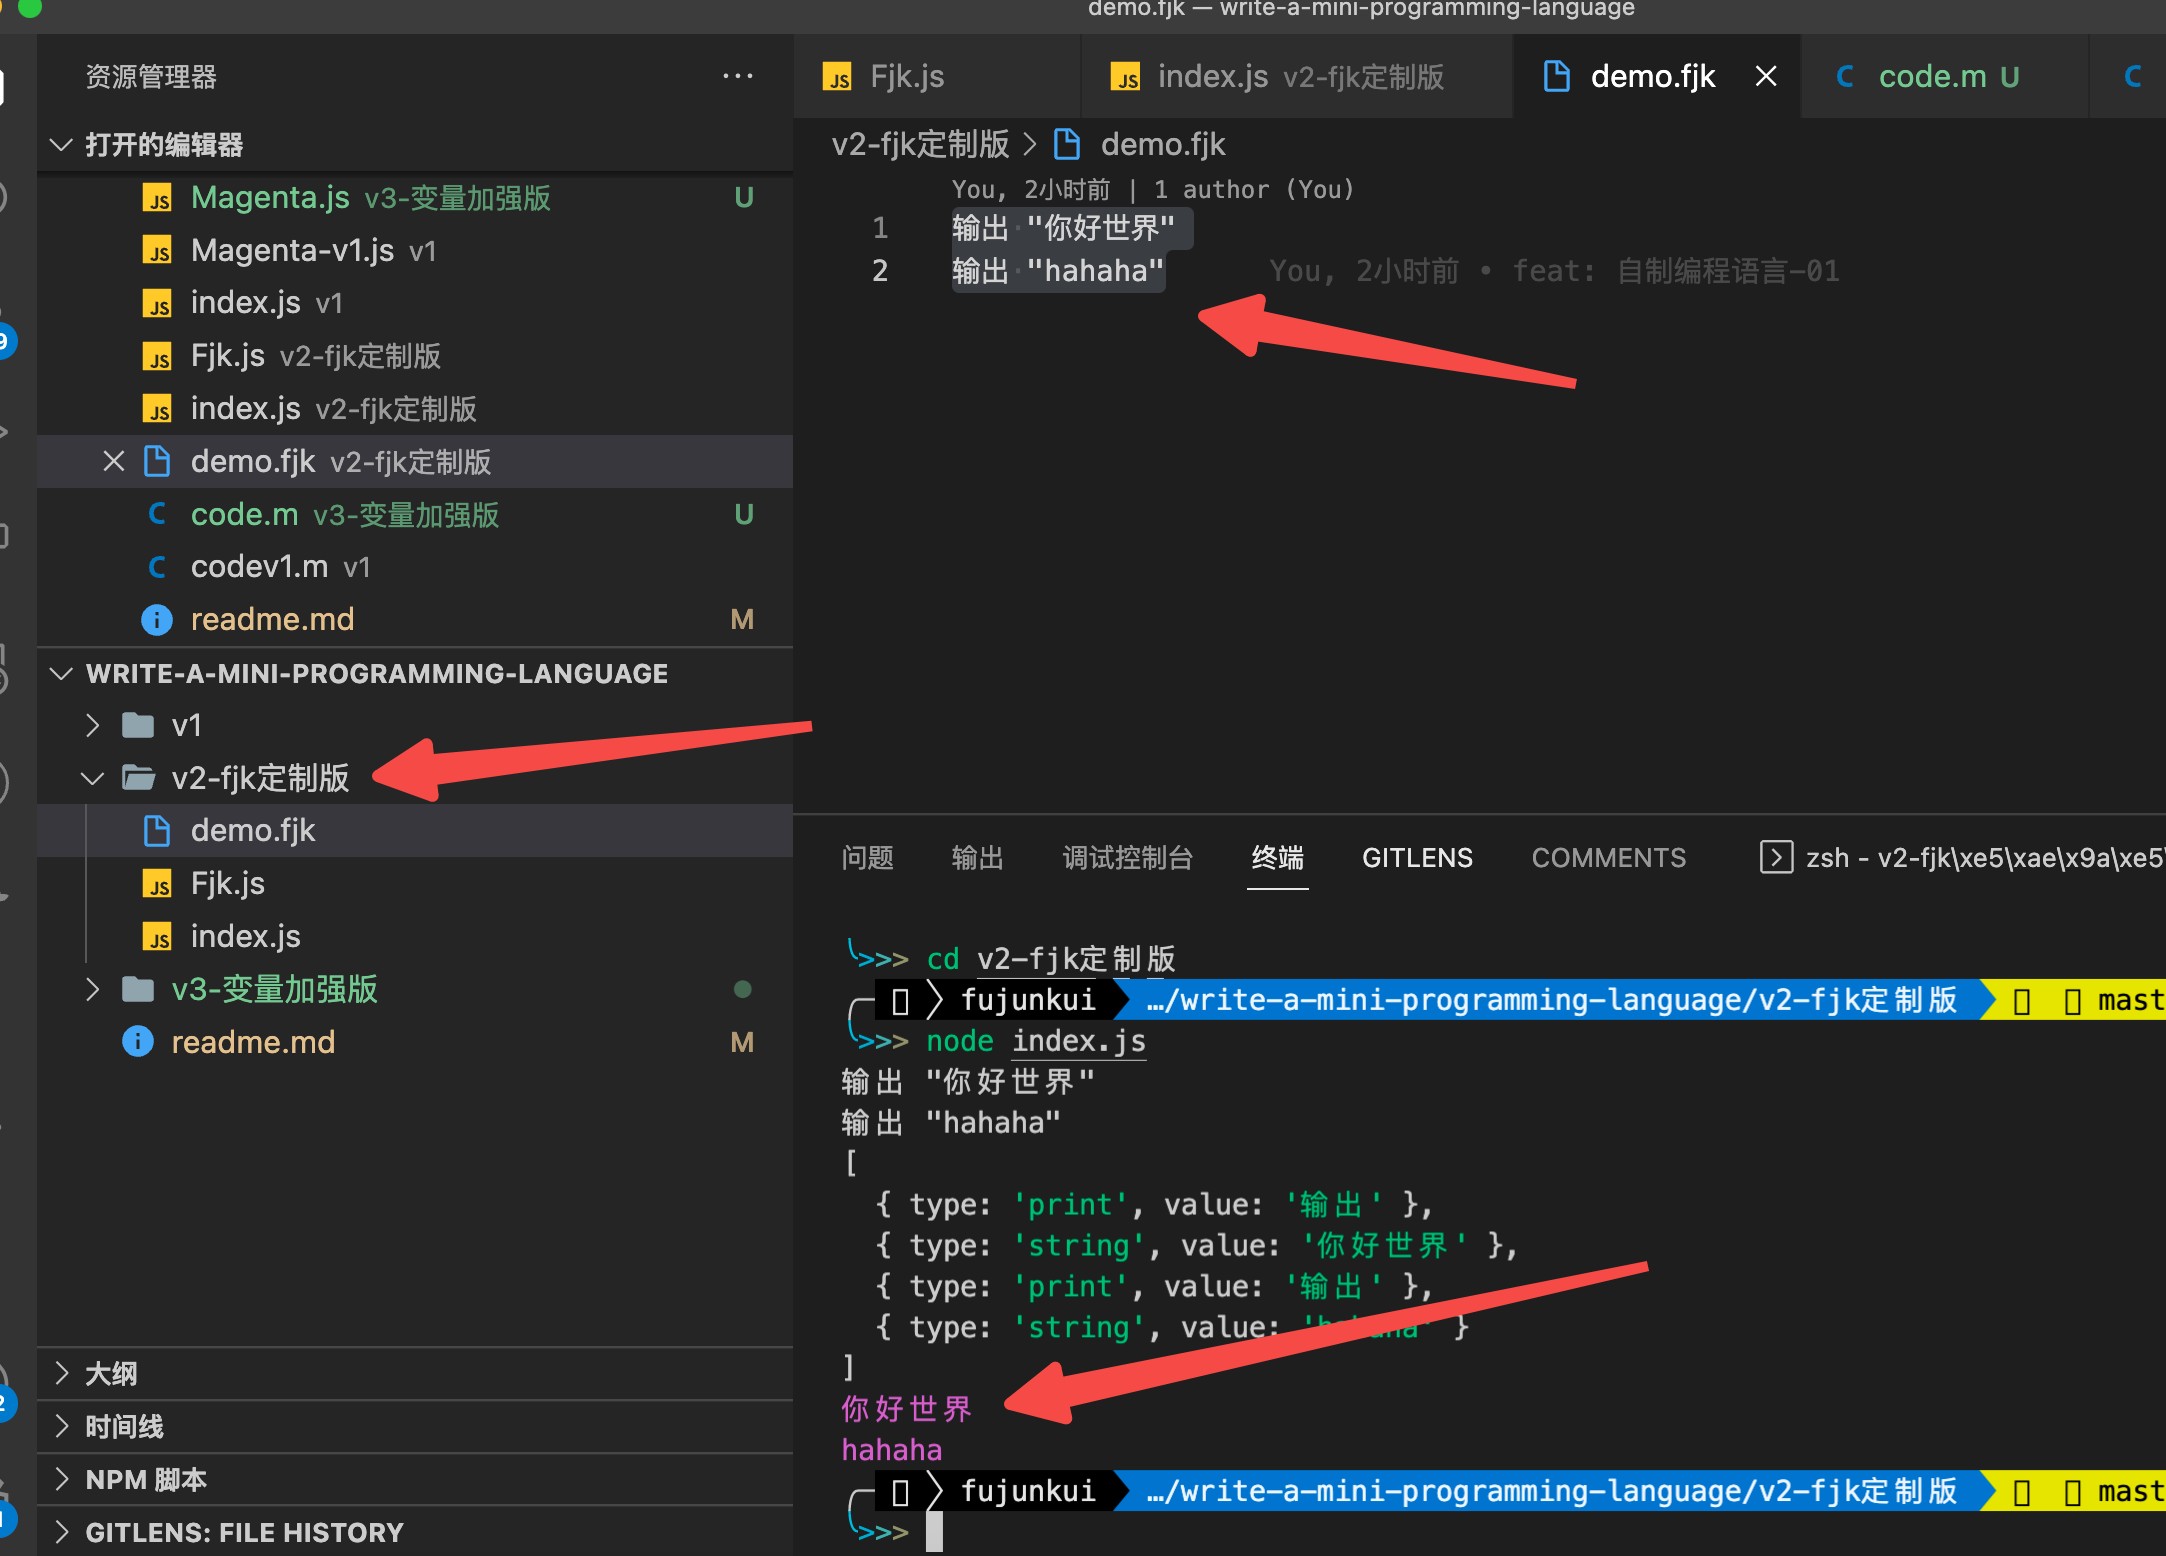Click the v2-fjk定制版 breadcrumb link
Screen dimensions: 2166x1556
click(x=920, y=144)
